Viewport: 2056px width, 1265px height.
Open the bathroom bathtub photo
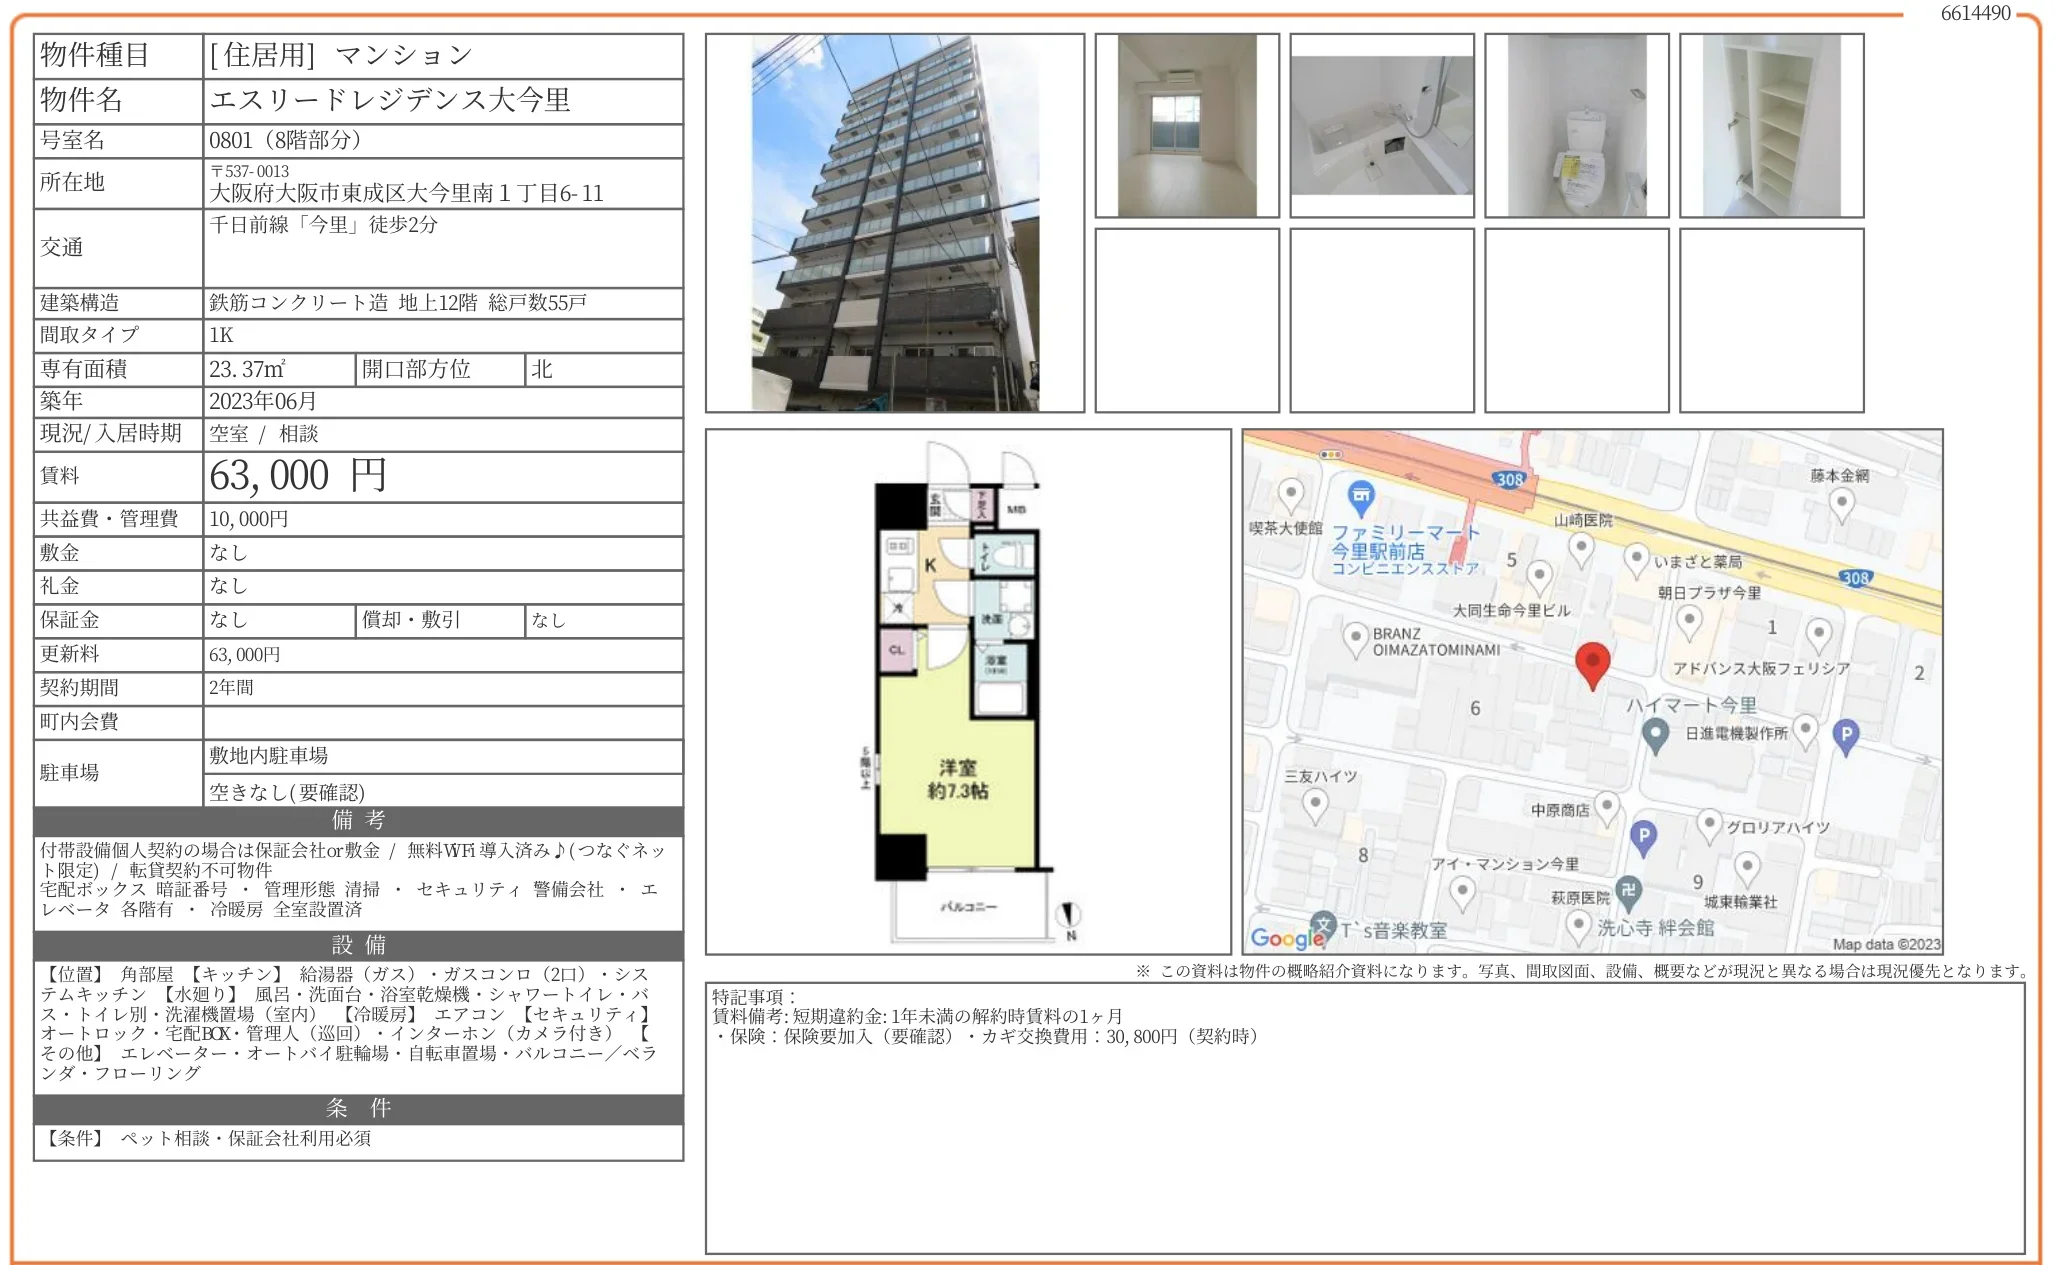[x=1381, y=125]
